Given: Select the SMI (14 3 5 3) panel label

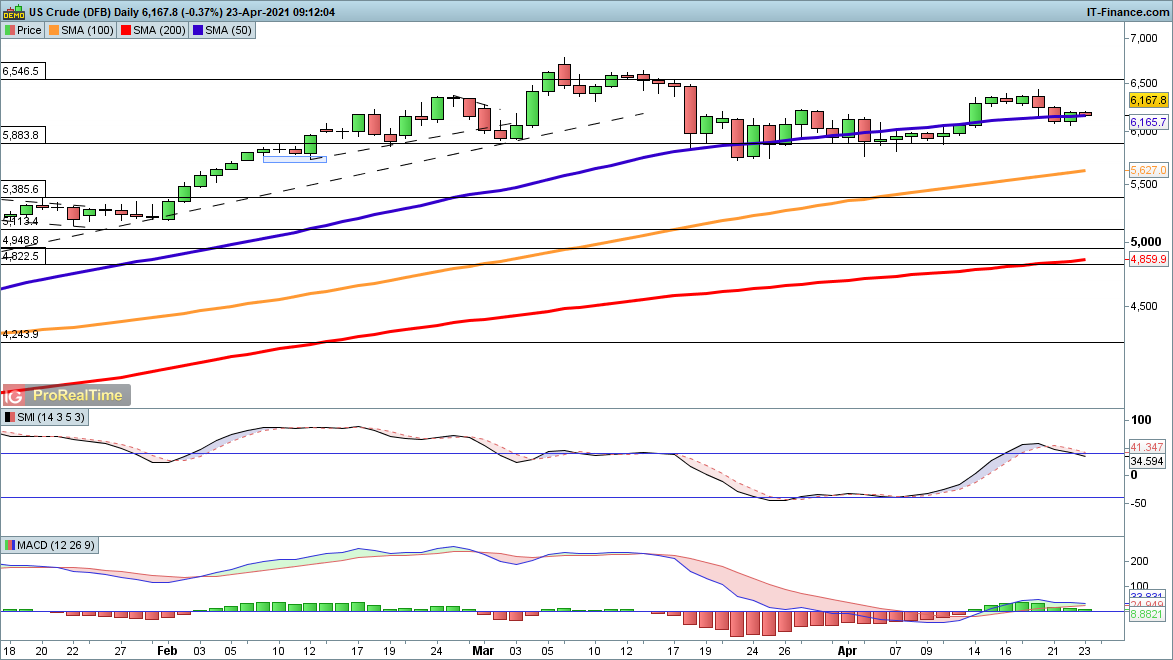Looking at the screenshot, I should pos(50,416).
